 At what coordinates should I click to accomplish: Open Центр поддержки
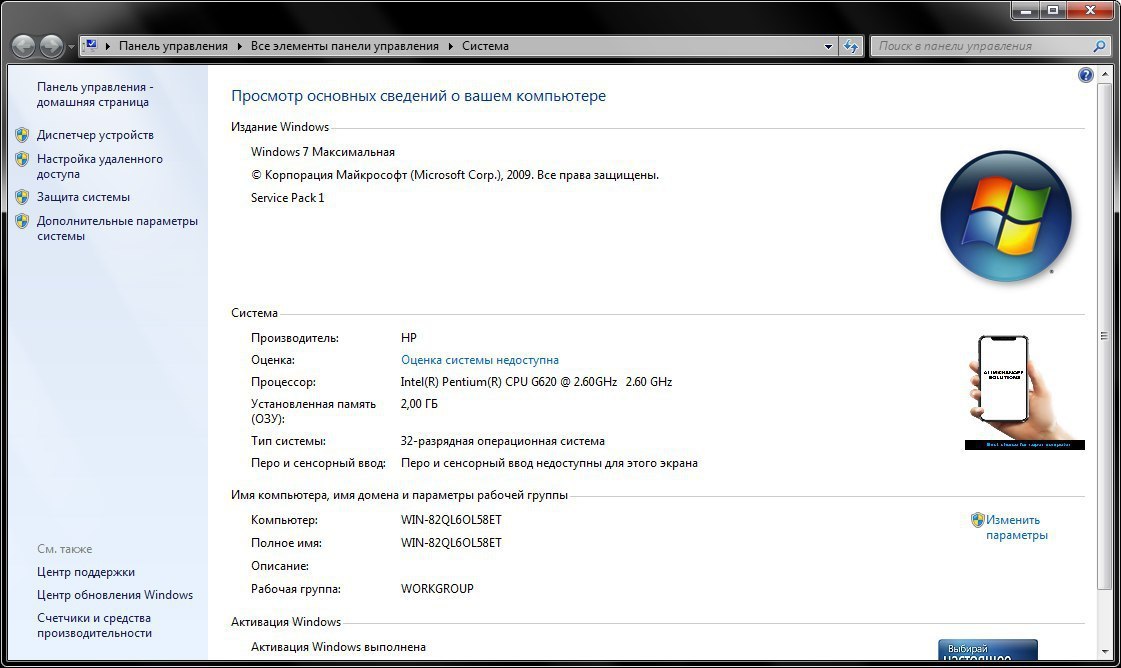(x=86, y=572)
